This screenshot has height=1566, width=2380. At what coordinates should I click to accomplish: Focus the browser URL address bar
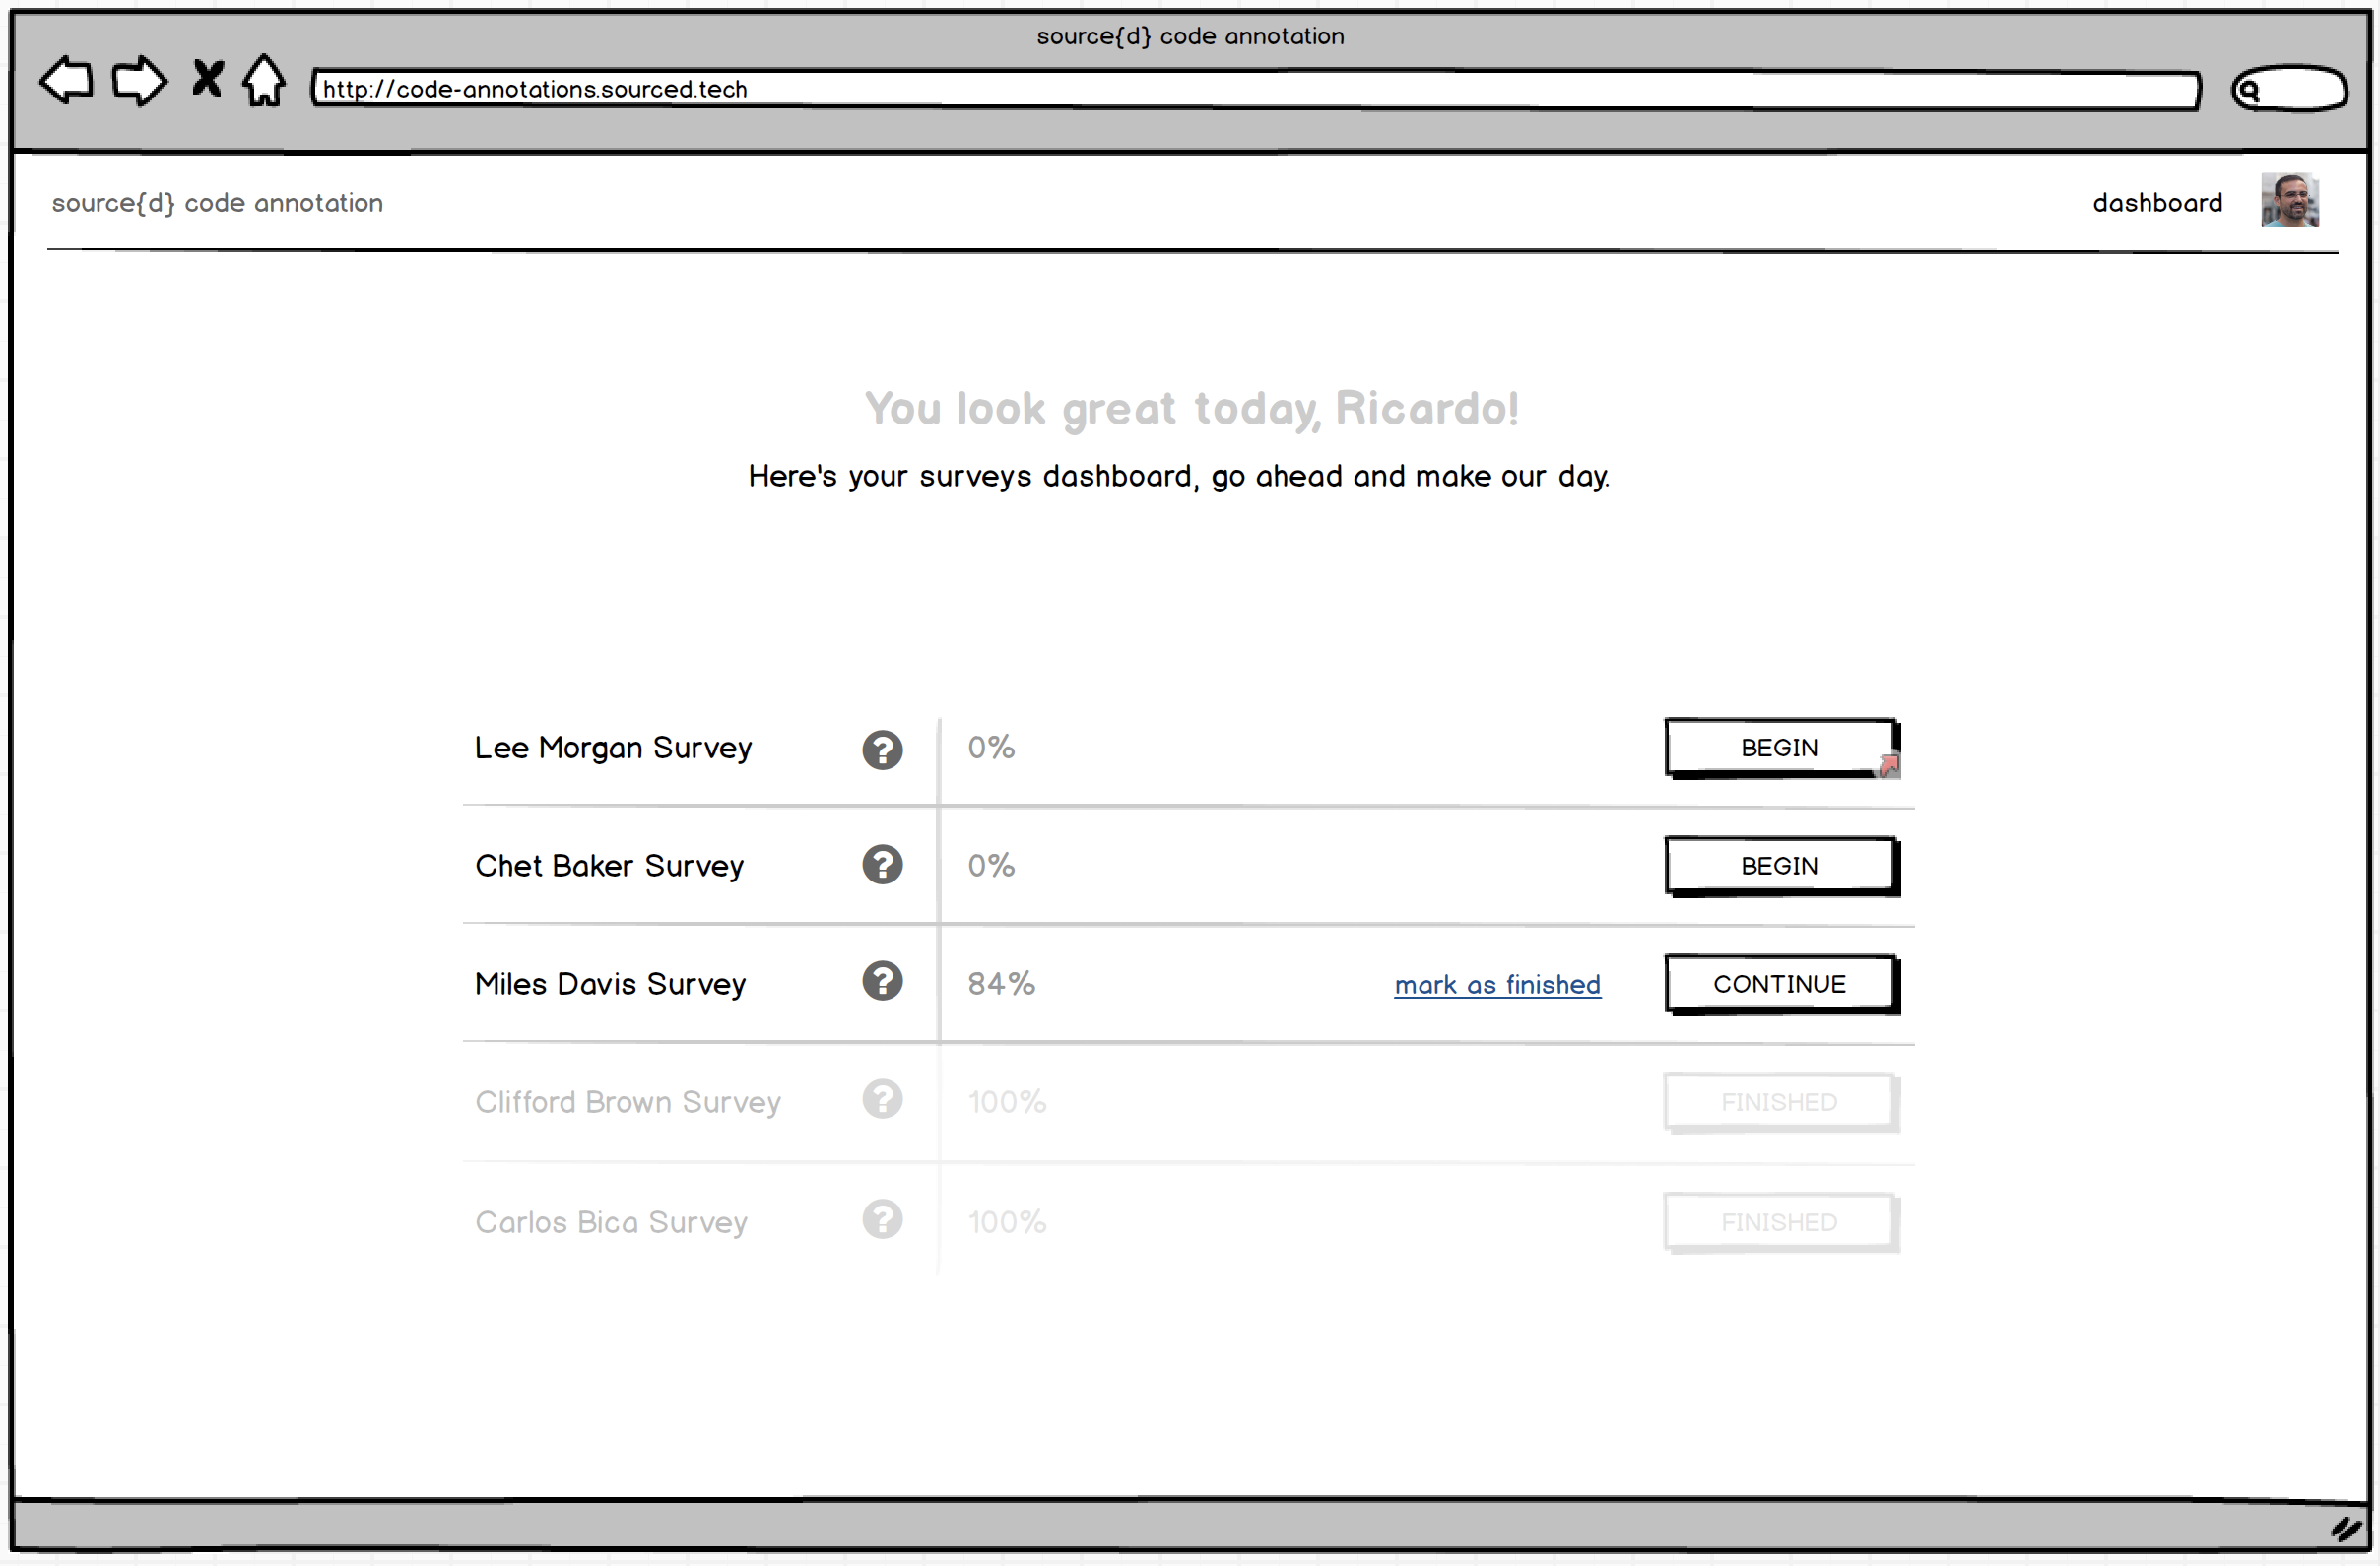1254,89
